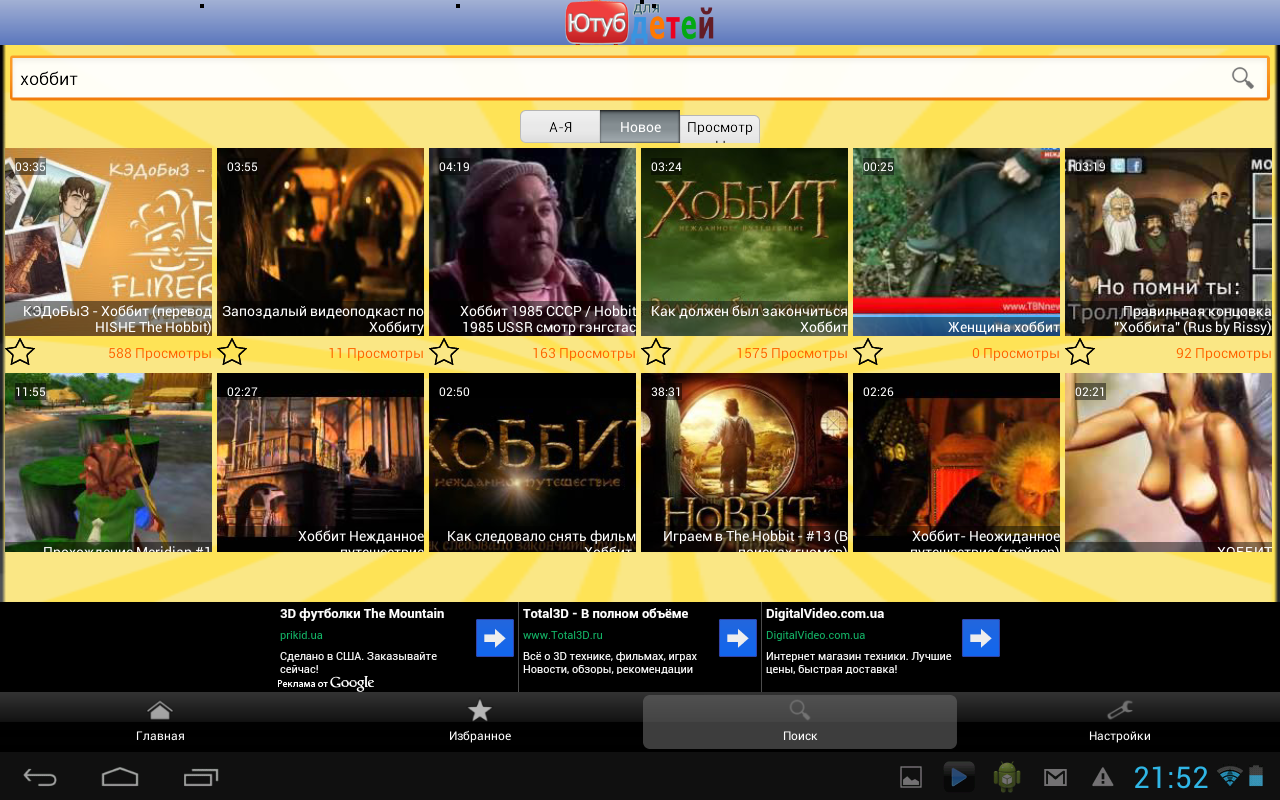1280x800 pixels.
Task: Click the 588 Просмотры view count
Action: pos(160,353)
